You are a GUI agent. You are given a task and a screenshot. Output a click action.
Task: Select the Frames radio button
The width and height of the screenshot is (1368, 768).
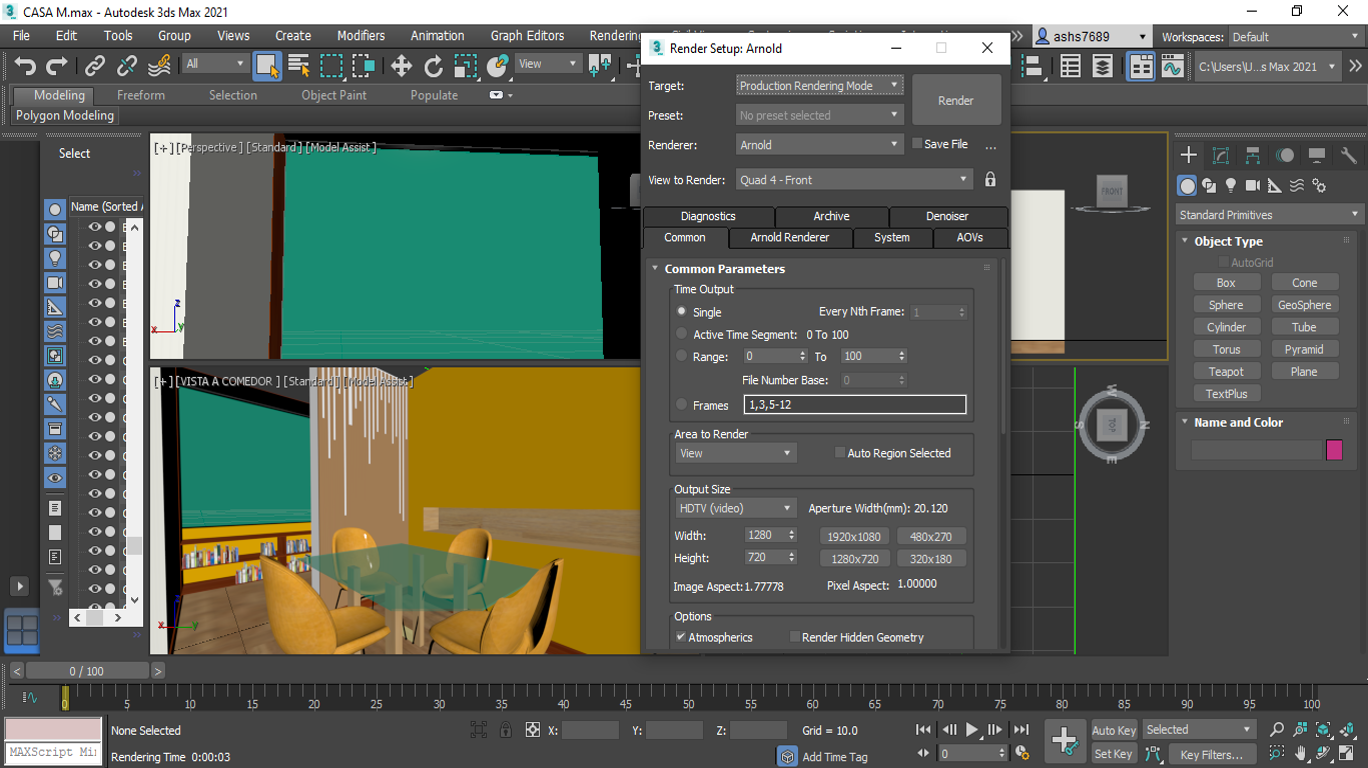tap(682, 405)
